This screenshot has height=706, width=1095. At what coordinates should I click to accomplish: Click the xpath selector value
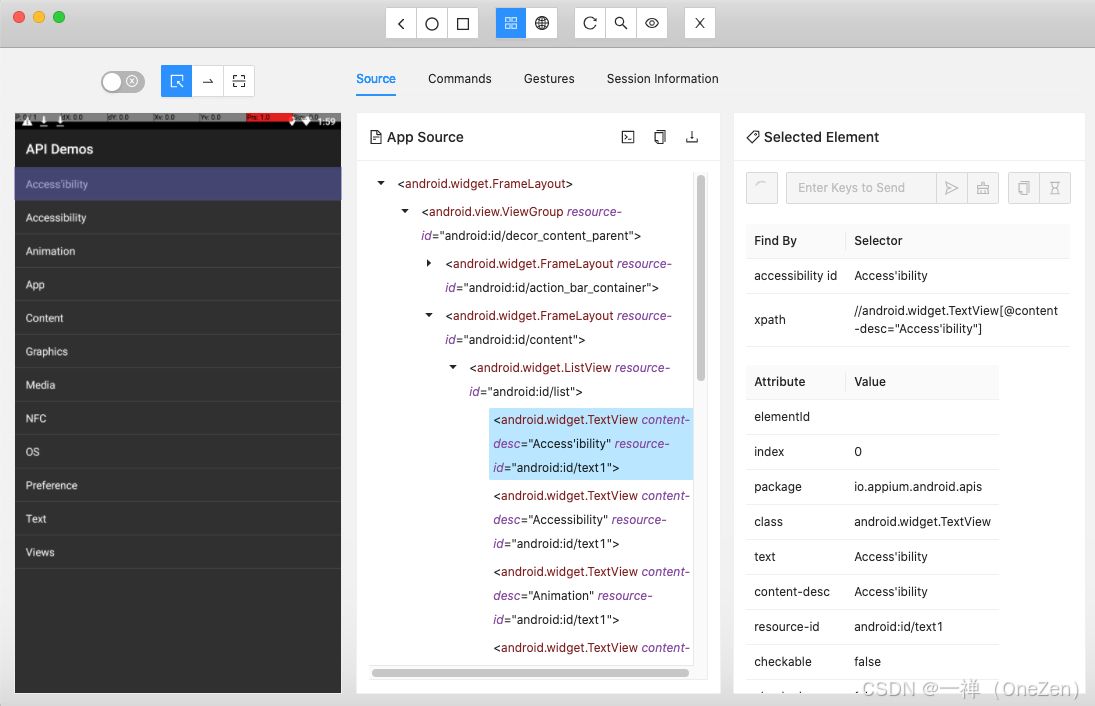(956, 320)
